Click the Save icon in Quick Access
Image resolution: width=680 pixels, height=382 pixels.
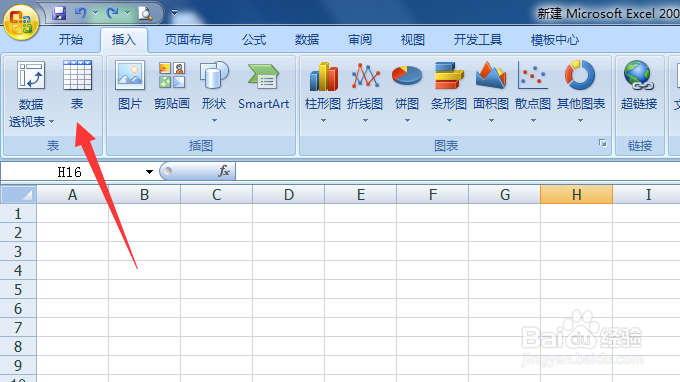coord(59,13)
